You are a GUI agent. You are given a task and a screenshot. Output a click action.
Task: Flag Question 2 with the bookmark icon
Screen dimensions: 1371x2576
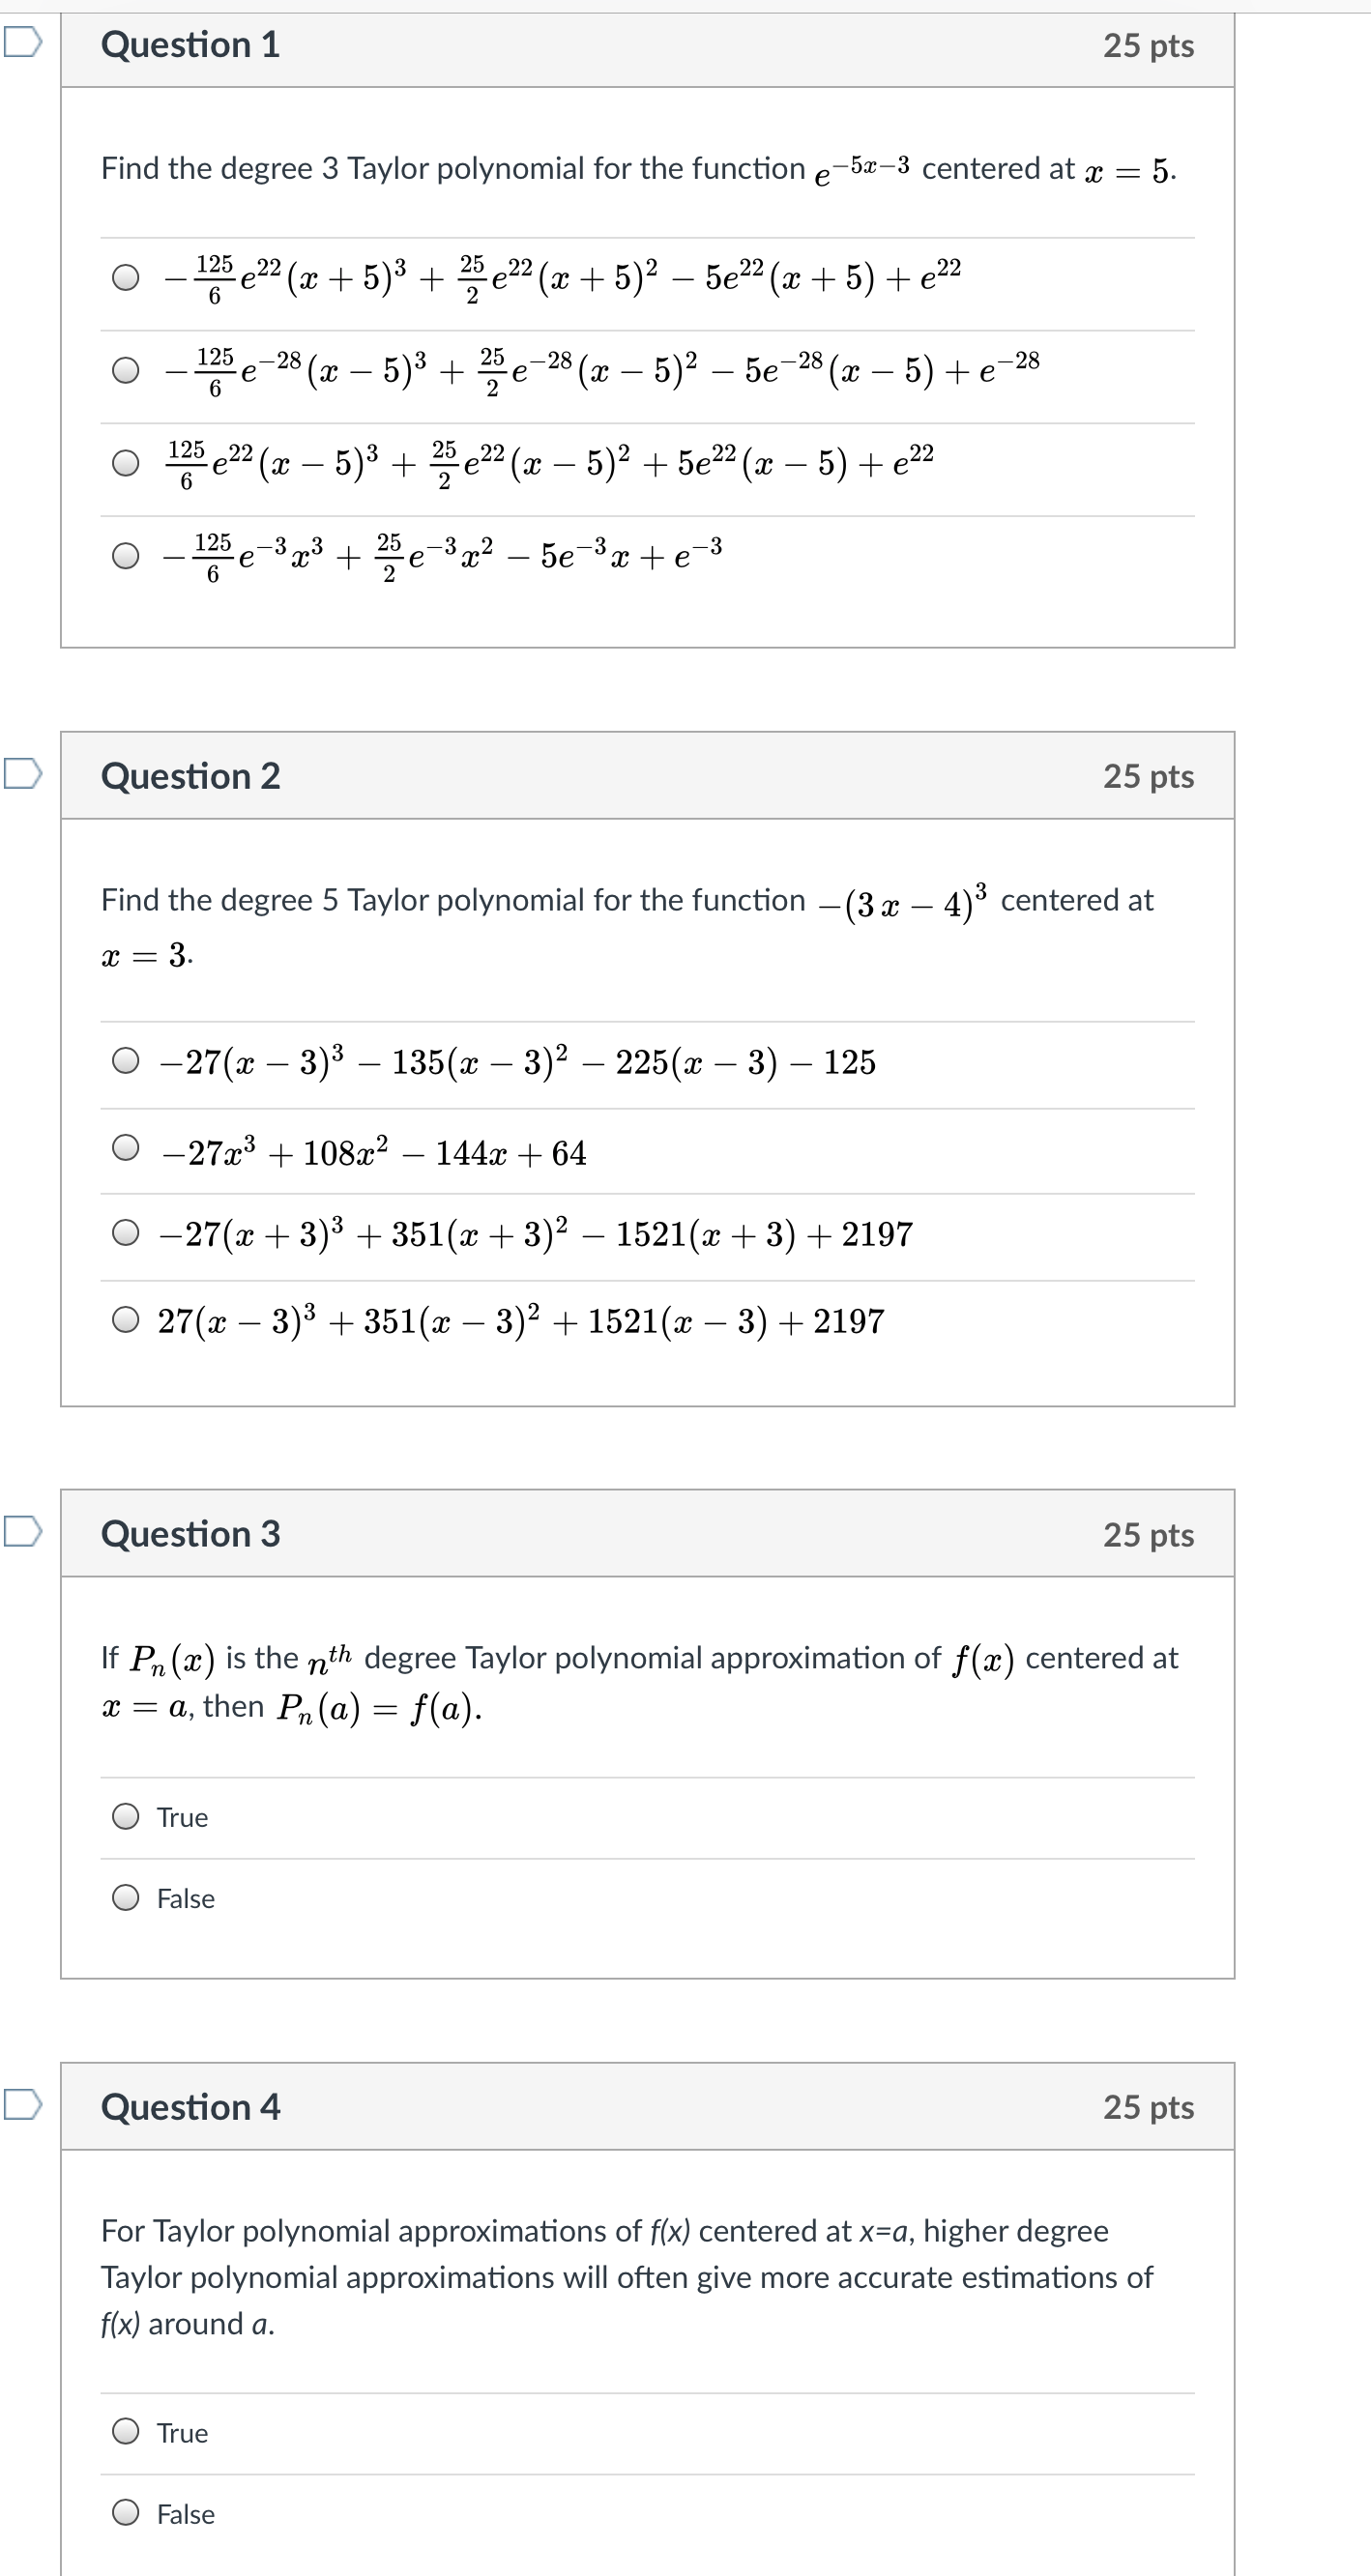tap(22, 773)
